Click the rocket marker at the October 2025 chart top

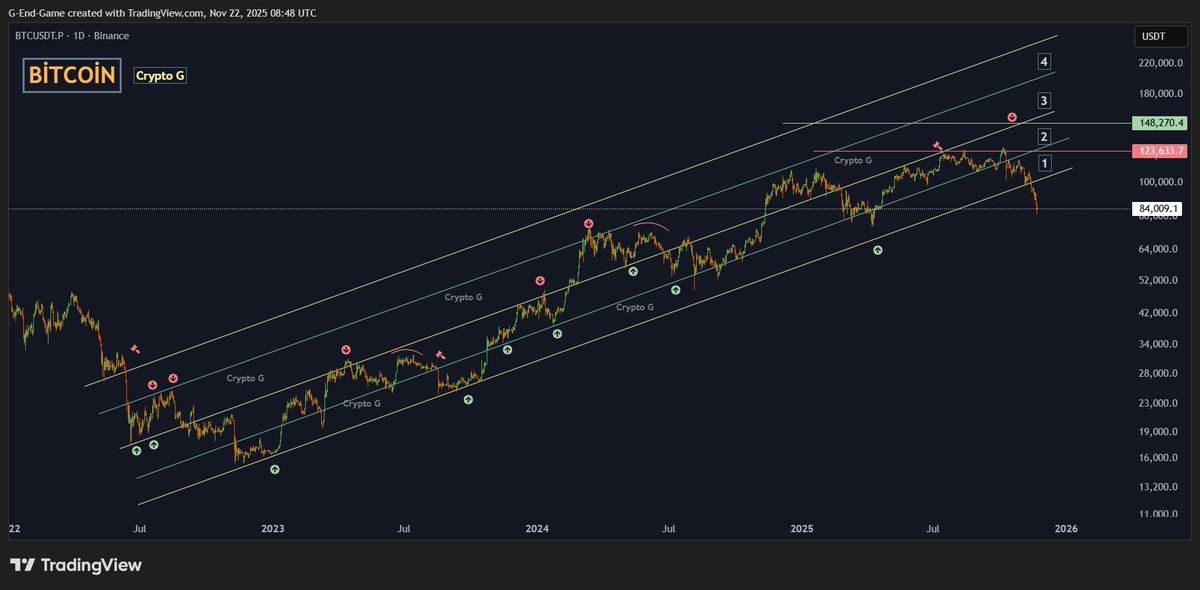pos(936,145)
